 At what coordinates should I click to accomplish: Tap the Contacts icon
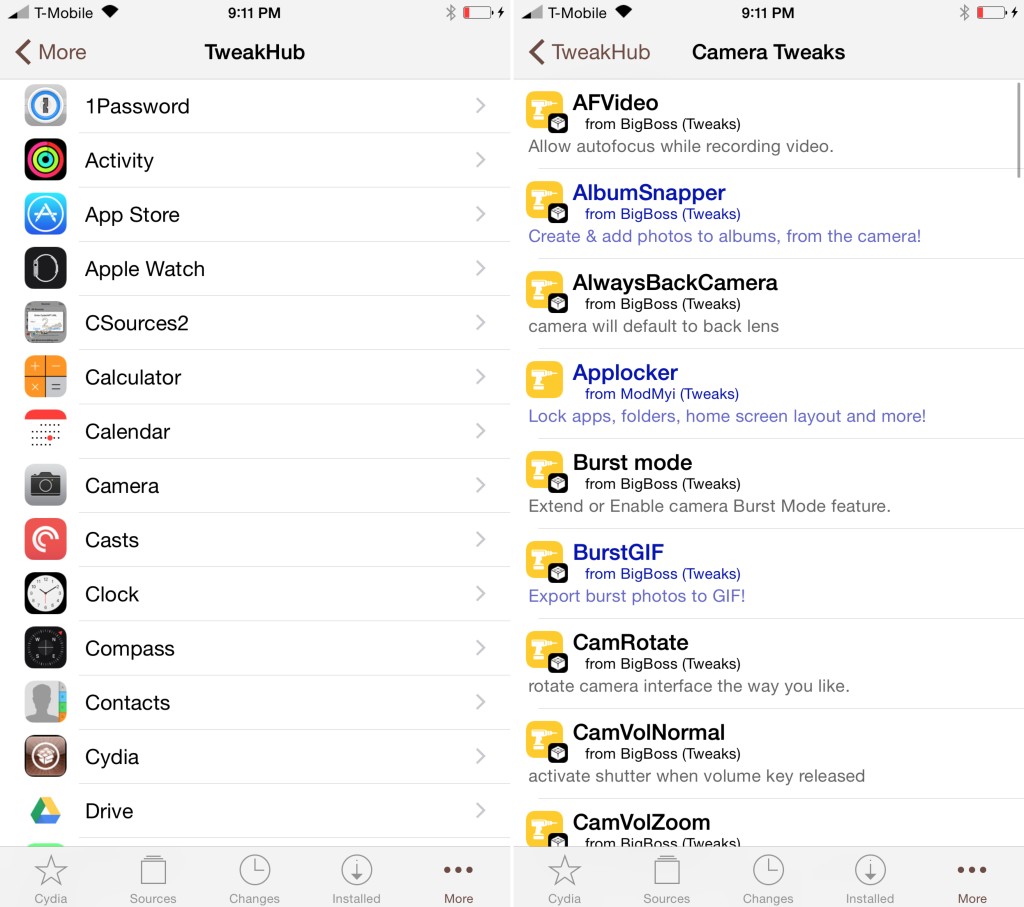click(x=45, y=701)
